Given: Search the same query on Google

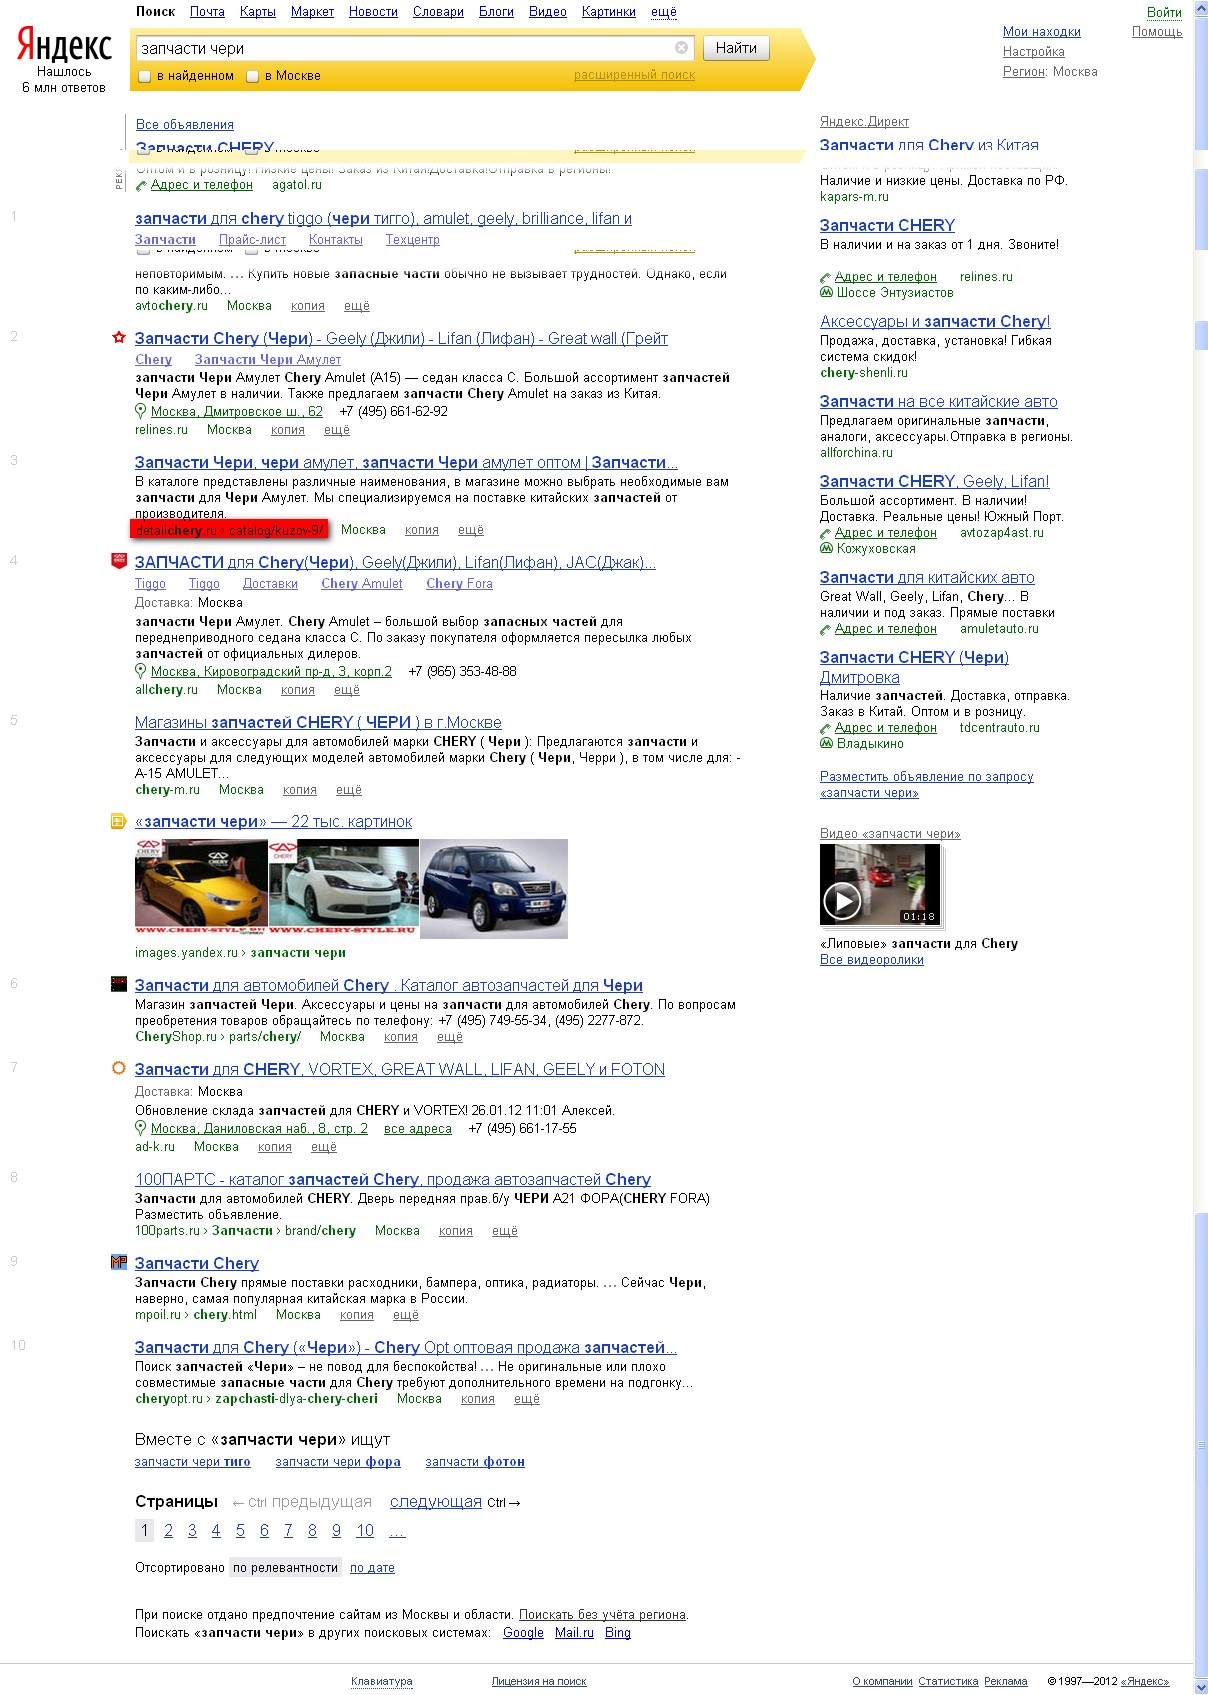Looking at the screenshot, I should pos(523,1633).
